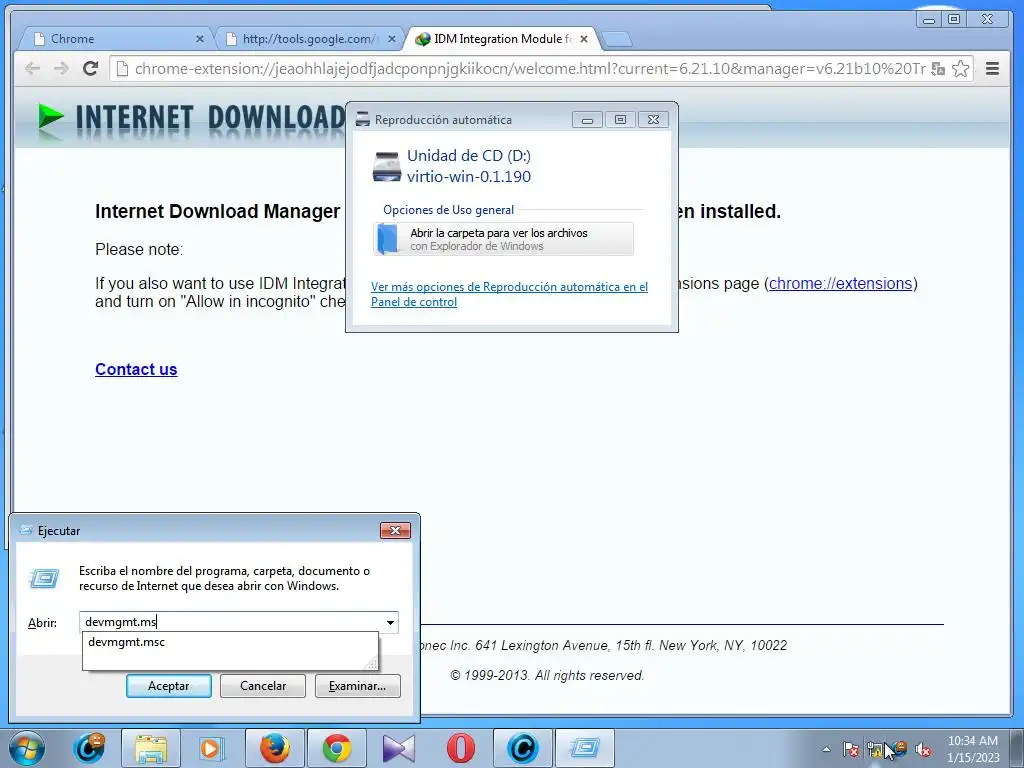Open more AutoPlay options in Control Panel link
Viewport: 1024px width, 768px height.
click(x=509, y=295)
